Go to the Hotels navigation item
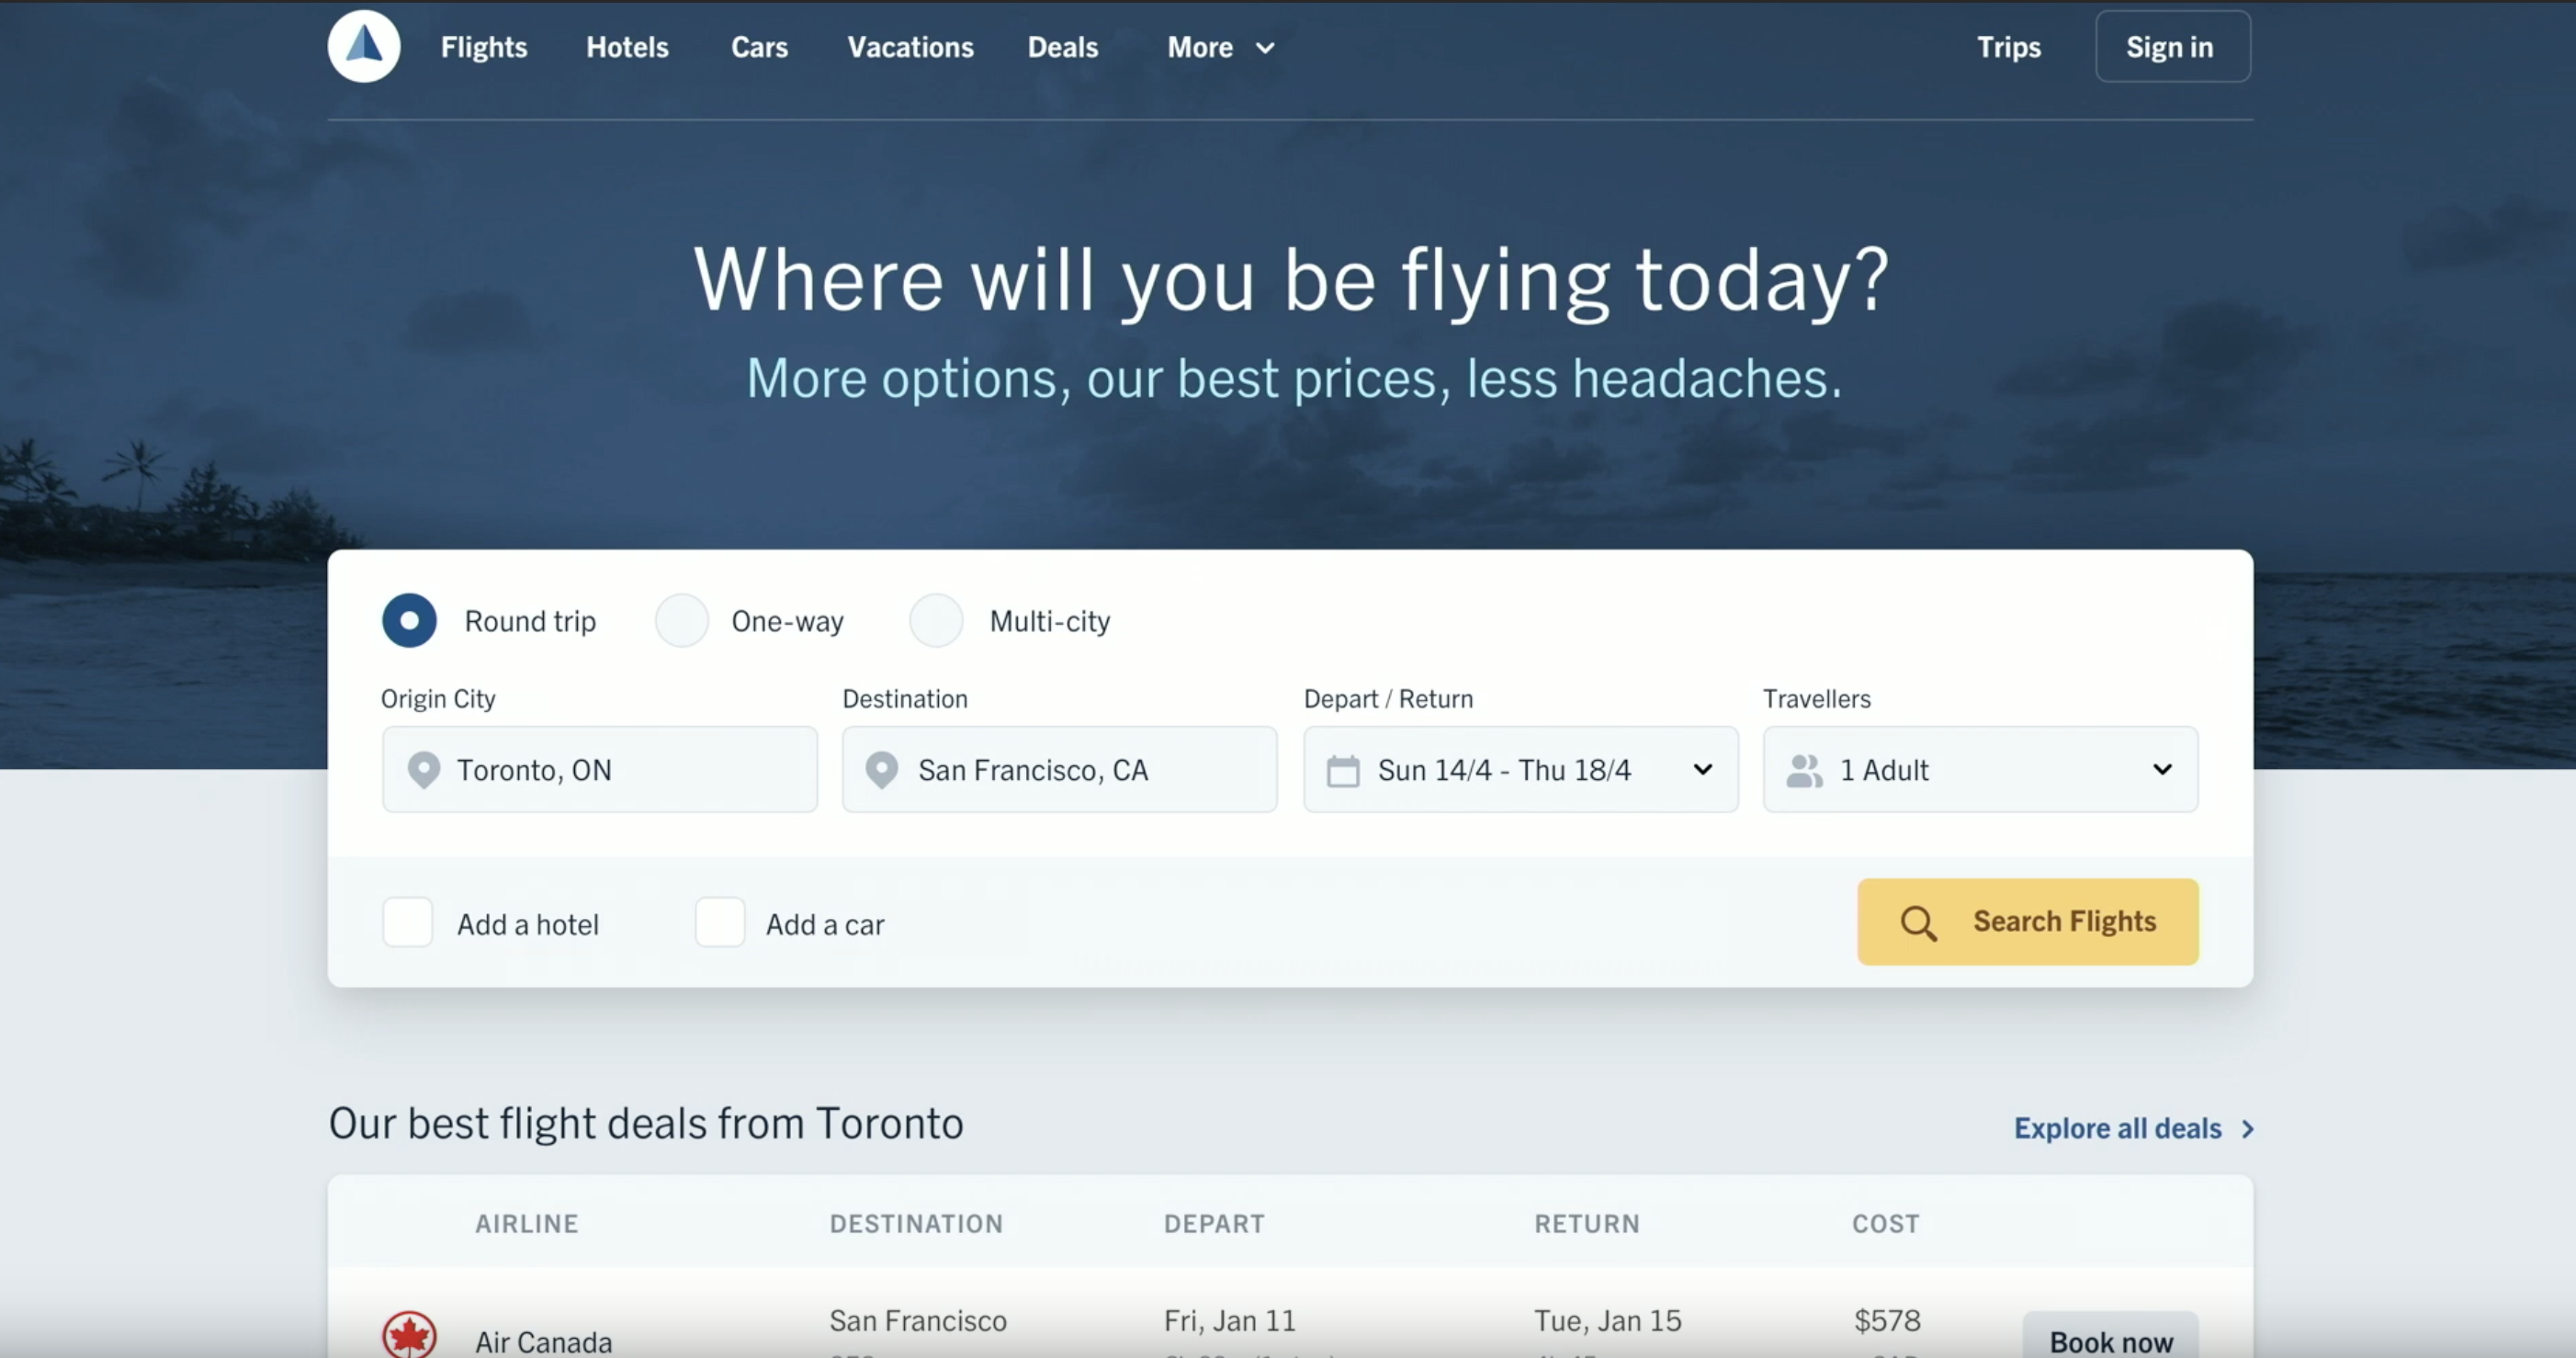 (627, 47)
